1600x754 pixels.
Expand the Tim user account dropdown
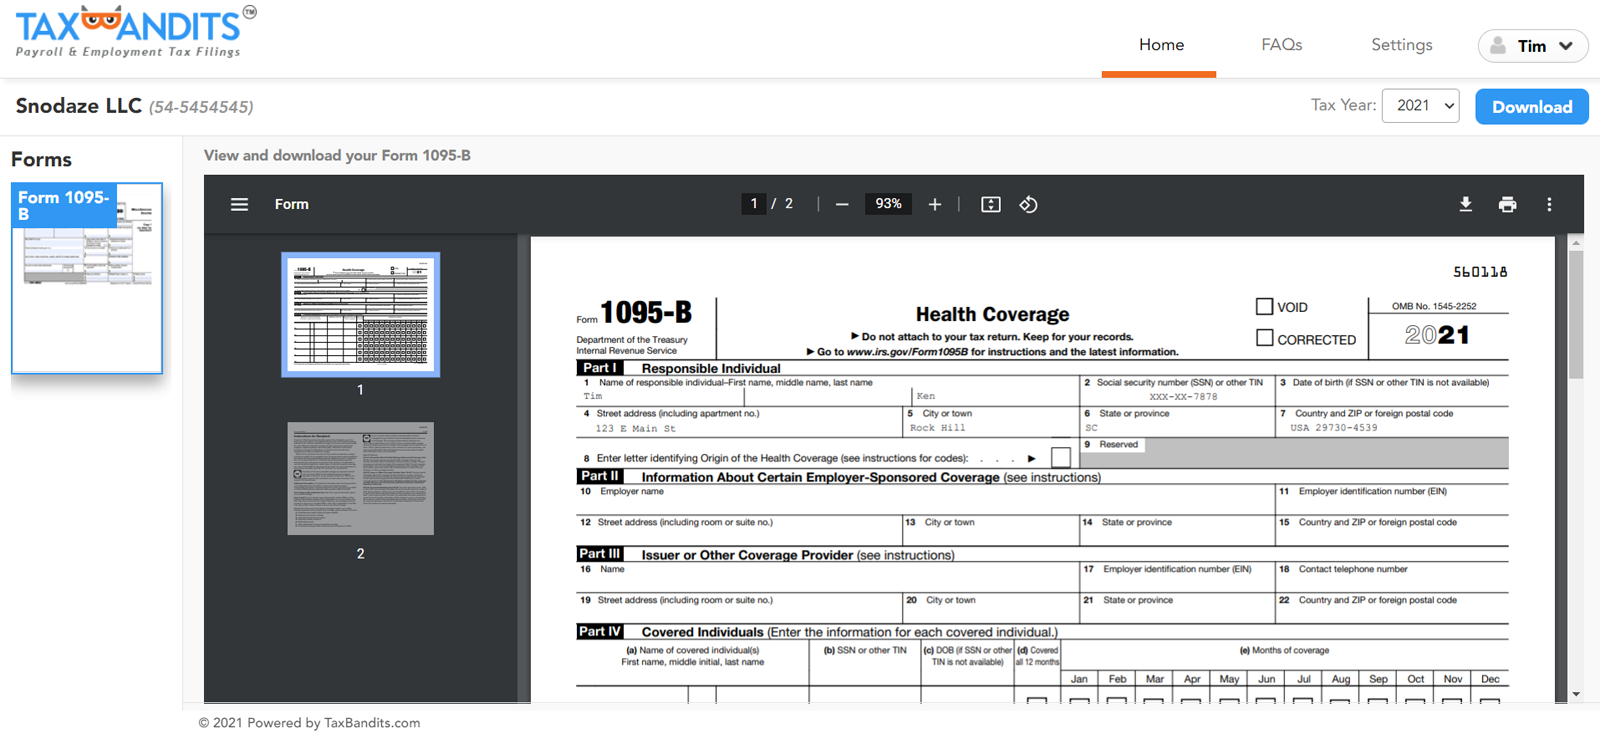click(x=1533, y=45)
